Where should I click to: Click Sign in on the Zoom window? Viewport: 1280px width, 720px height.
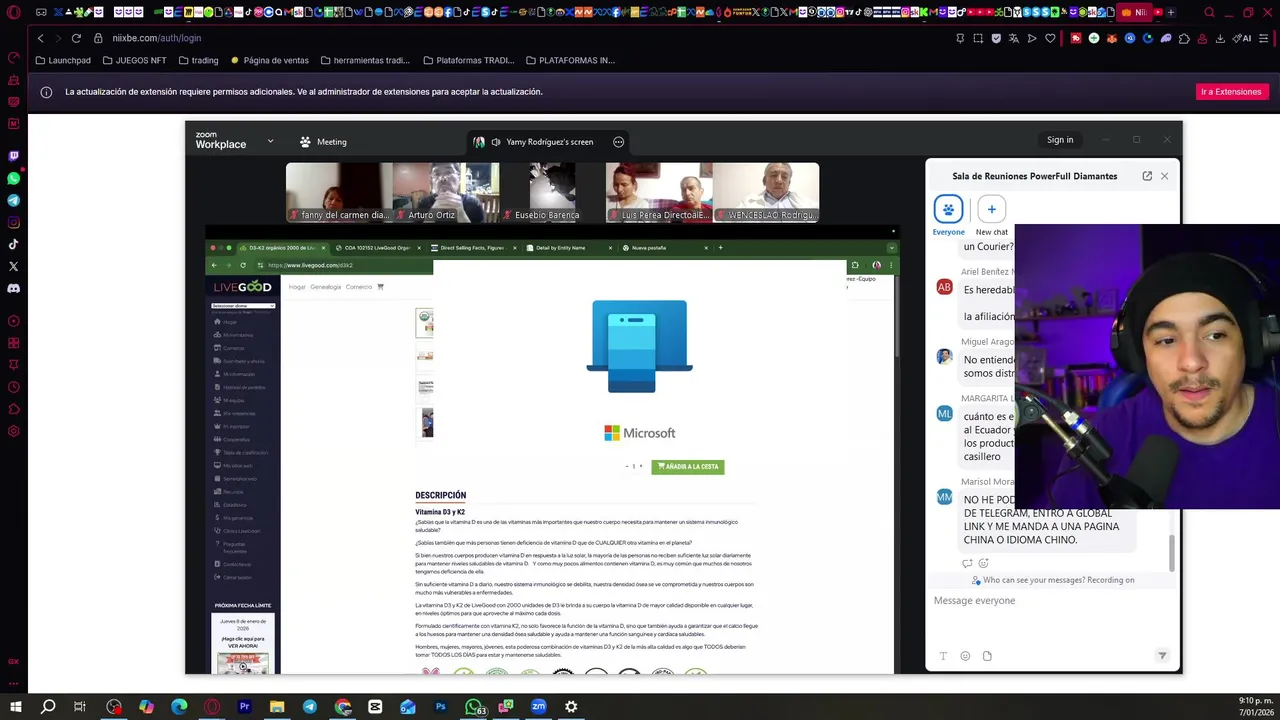(1060, 140)
